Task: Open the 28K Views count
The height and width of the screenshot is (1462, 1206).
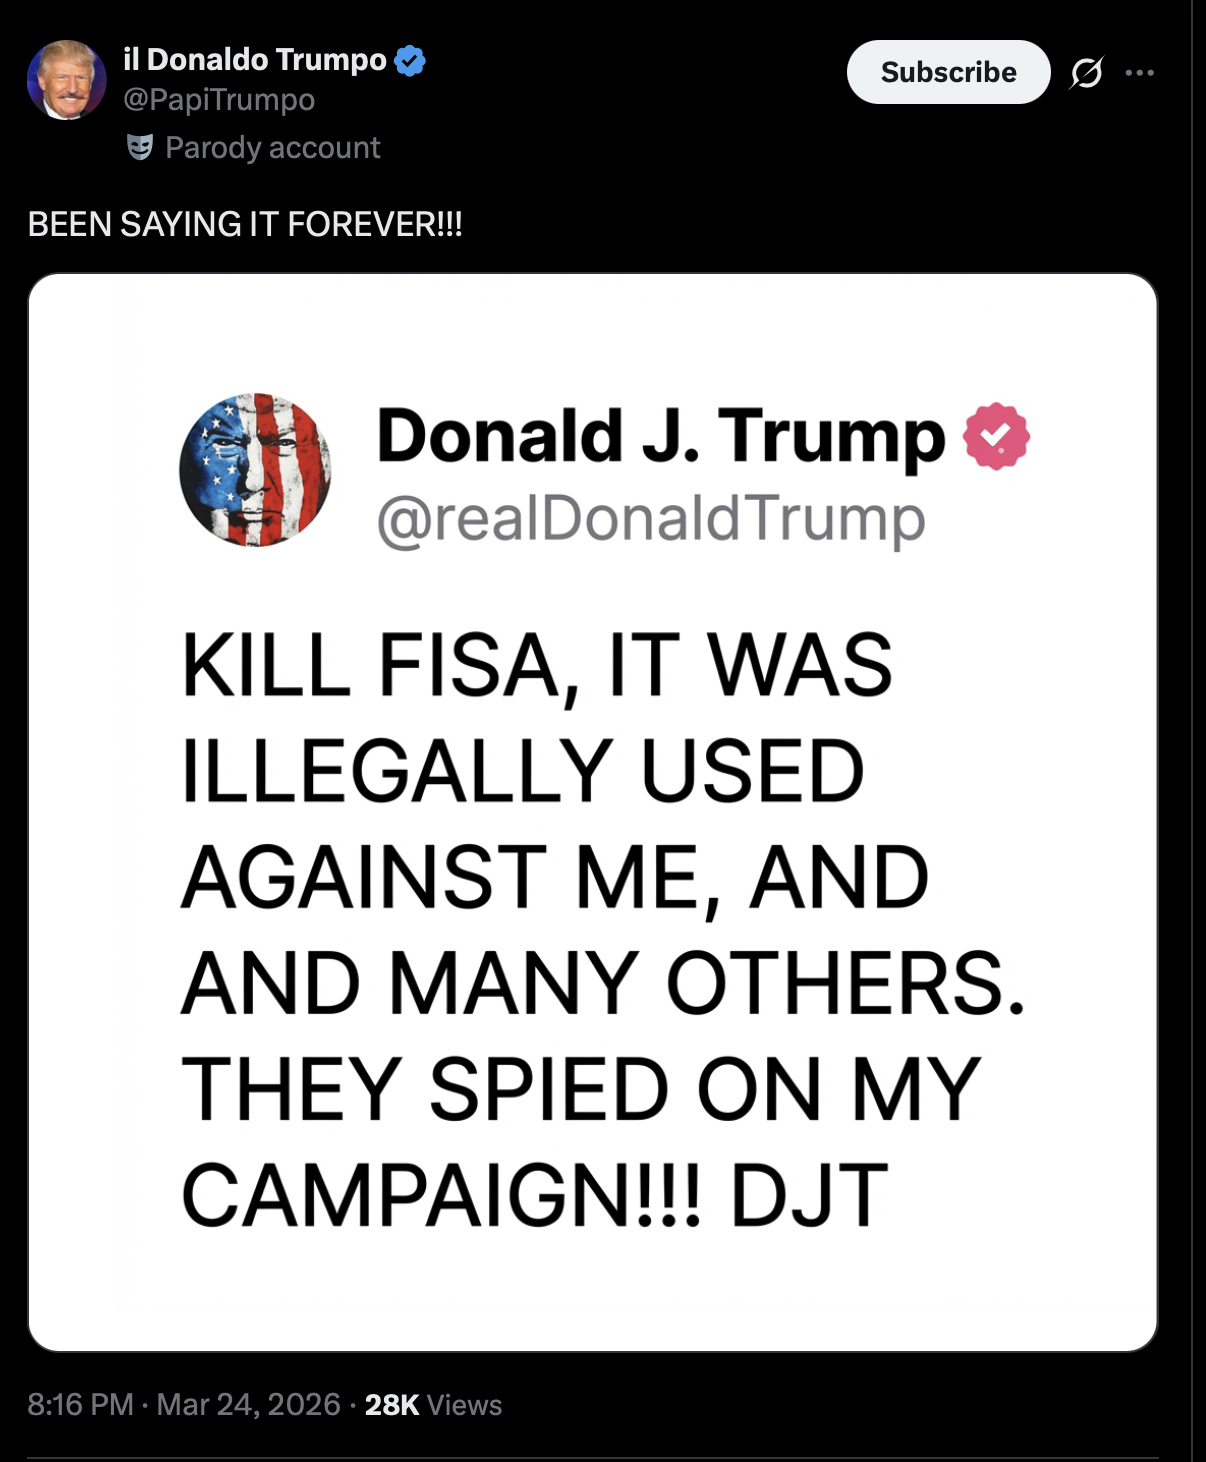Action: click(x=433, y=1405)
